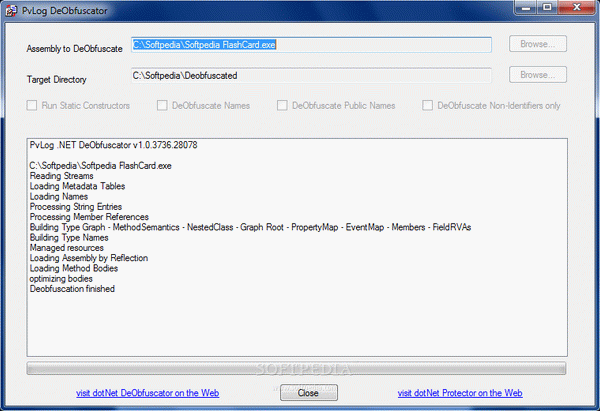Click the 'Target Directory' label

point(57,80)
